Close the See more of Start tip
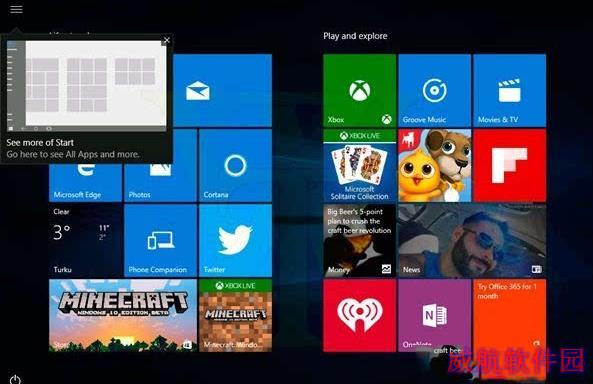 pos(166,40)
